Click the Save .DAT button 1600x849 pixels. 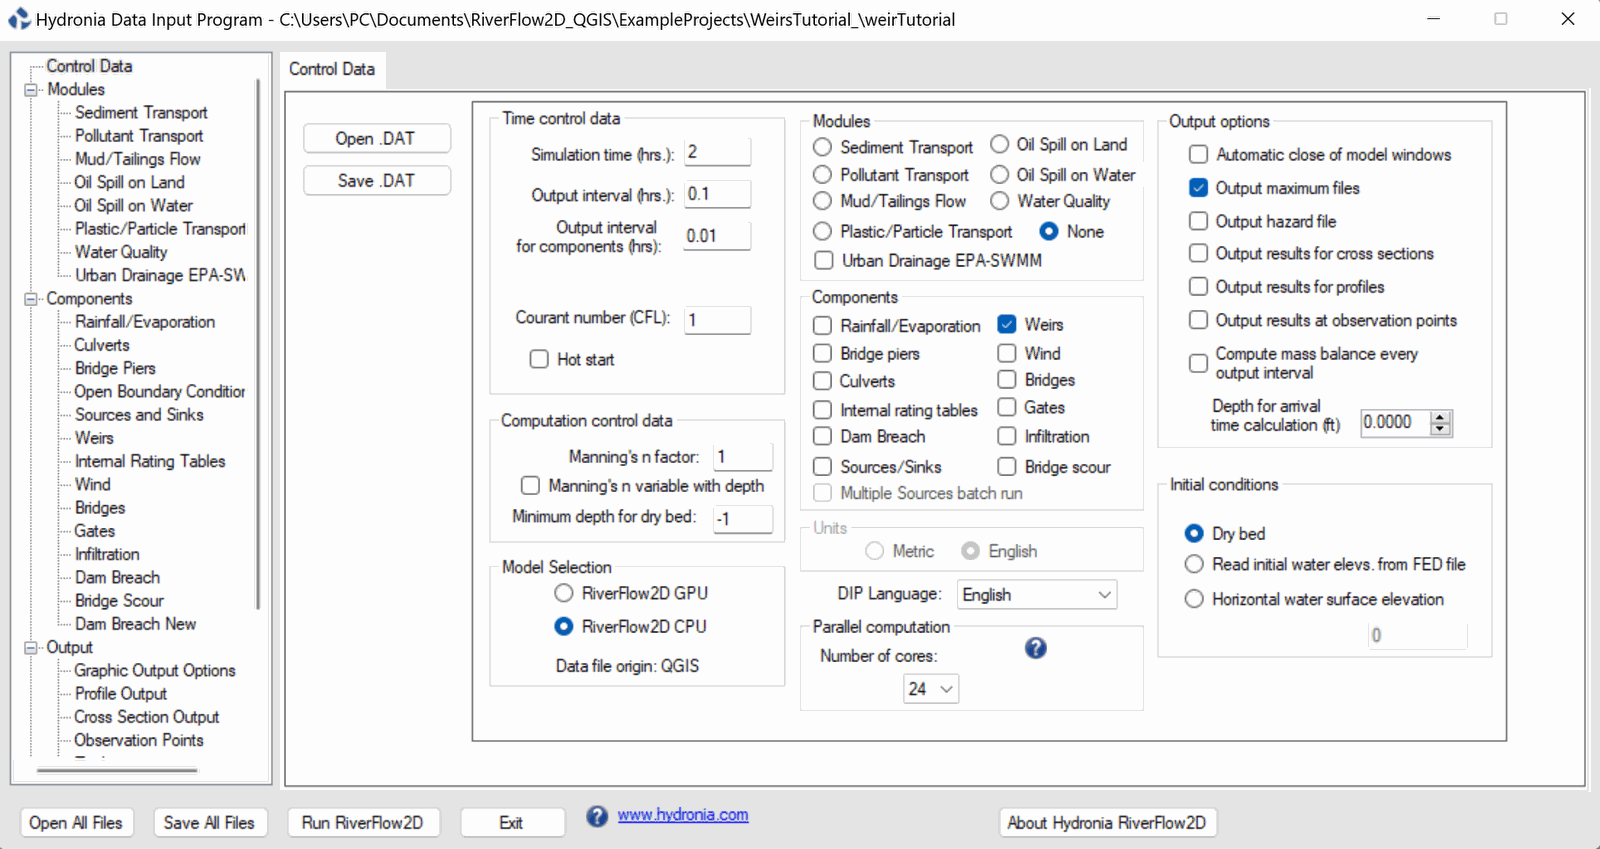coord(376,181)
